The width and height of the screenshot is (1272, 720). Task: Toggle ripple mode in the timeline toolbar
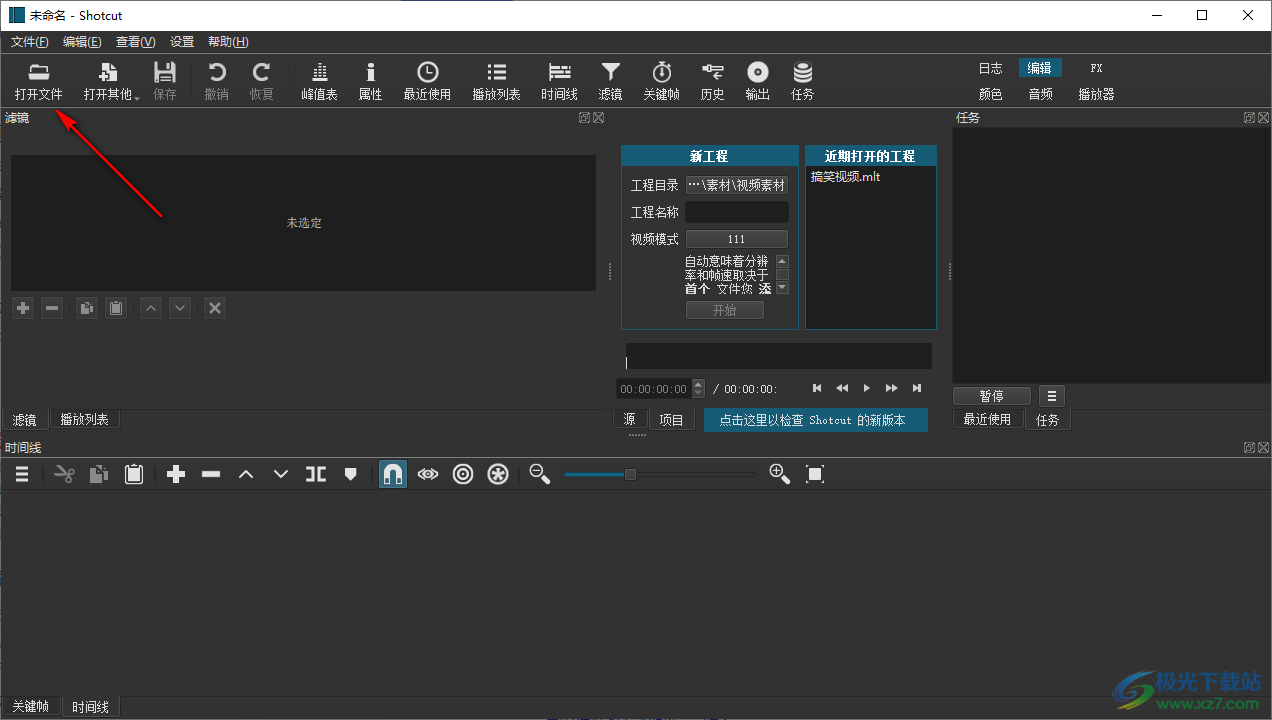pyautogui.click(x=463, y=474)
